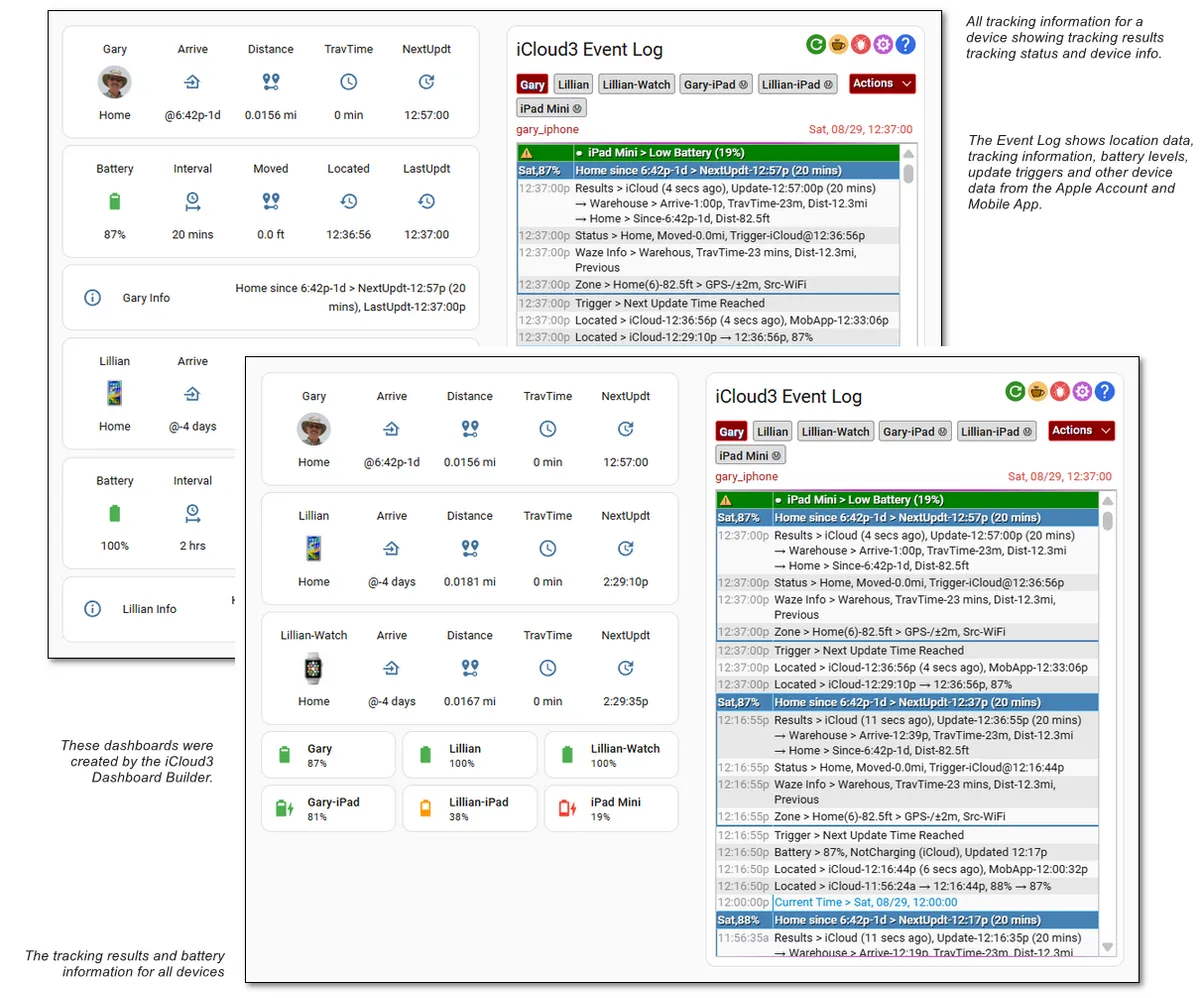Open the purple gear icon in the back Event Log

(x=882, y=44)
